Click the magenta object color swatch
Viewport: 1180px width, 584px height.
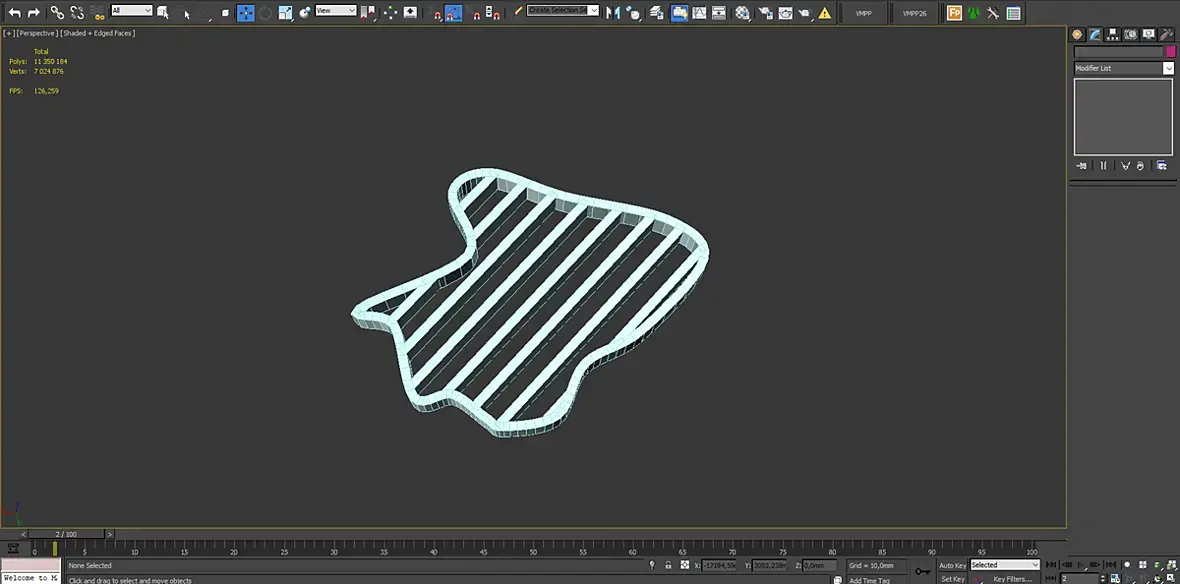(1170, 52)
